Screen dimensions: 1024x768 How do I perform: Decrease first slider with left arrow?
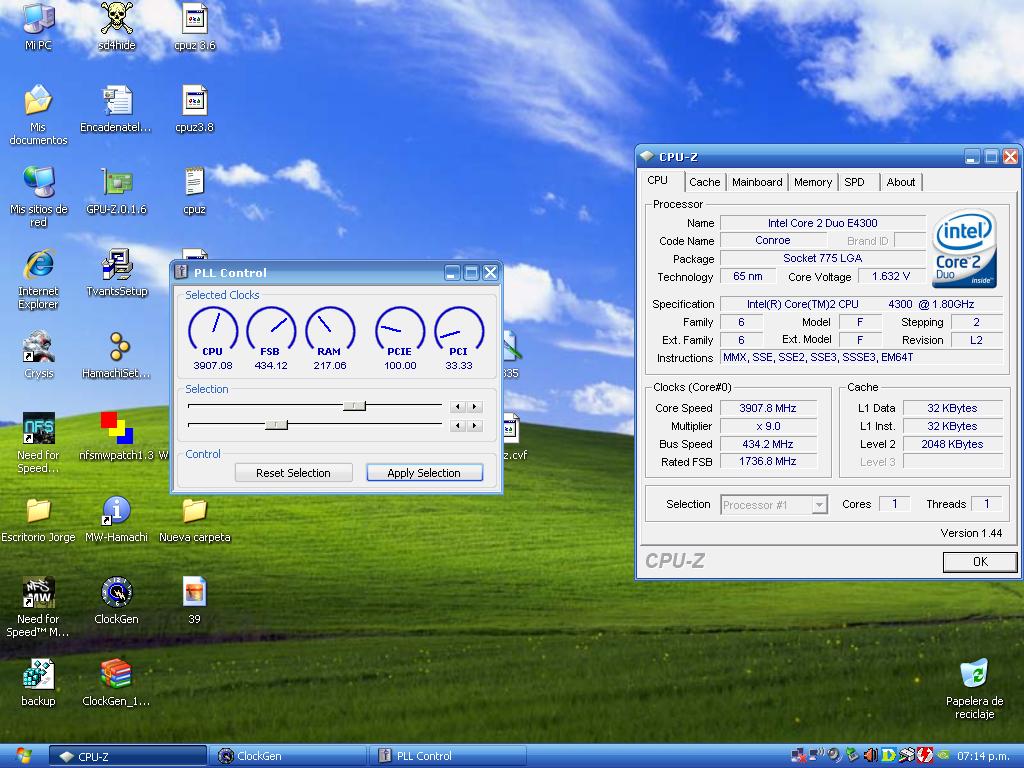coord(458,407)
